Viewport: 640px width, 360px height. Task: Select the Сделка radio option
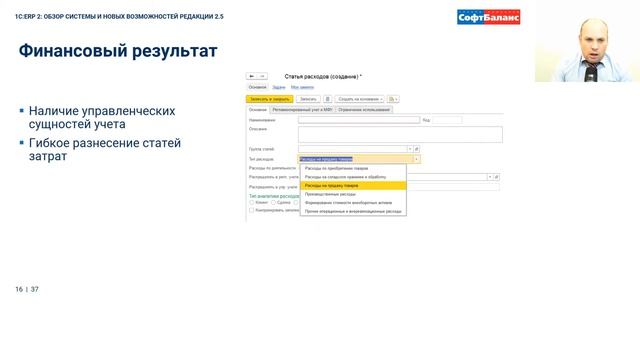[x=273, y=202]
